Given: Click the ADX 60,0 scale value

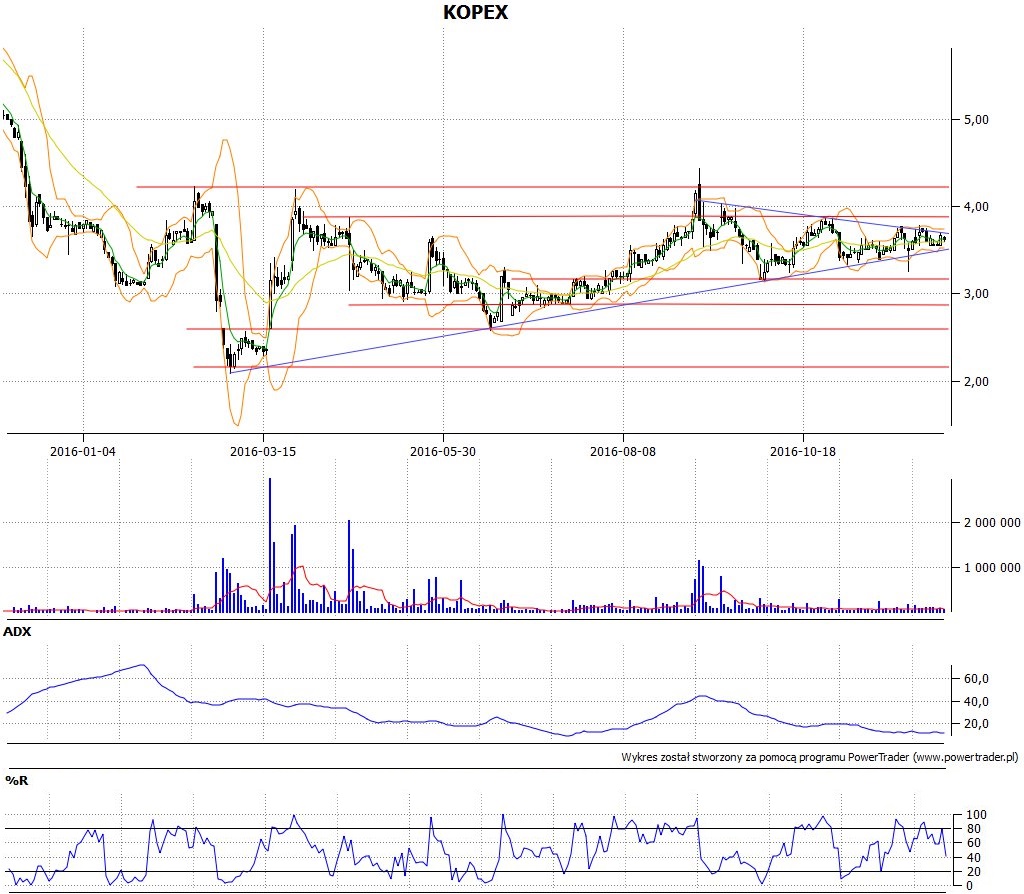Looking at the screenshot, I should 976,678.
